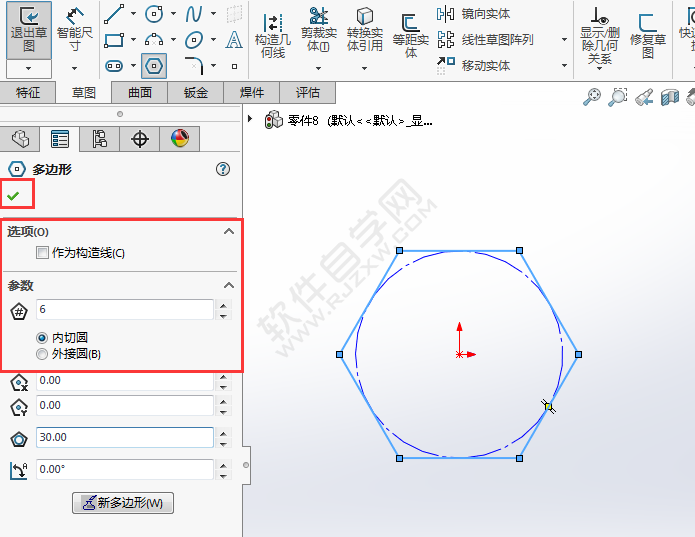Click Trim Entities (剪裁实体)
This screenshot has height=537, width=695.
(x=318, y=30)
